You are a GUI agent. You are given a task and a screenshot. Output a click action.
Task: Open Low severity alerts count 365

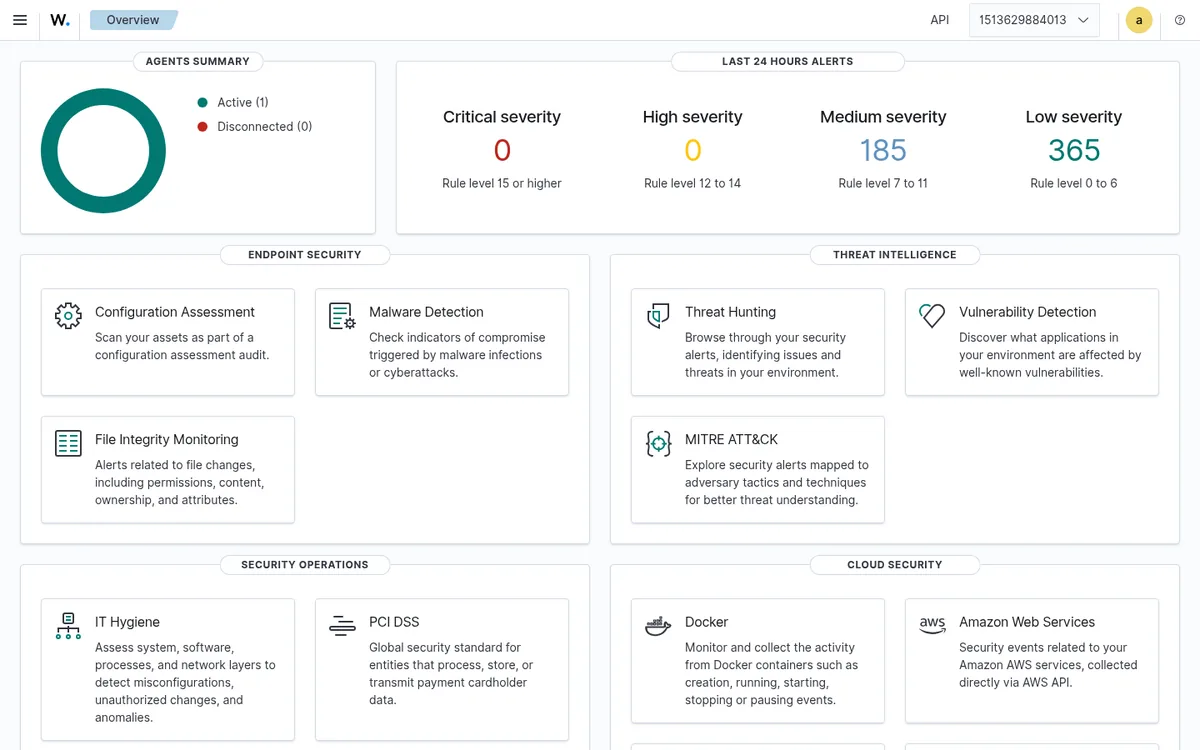[1074, 150]
